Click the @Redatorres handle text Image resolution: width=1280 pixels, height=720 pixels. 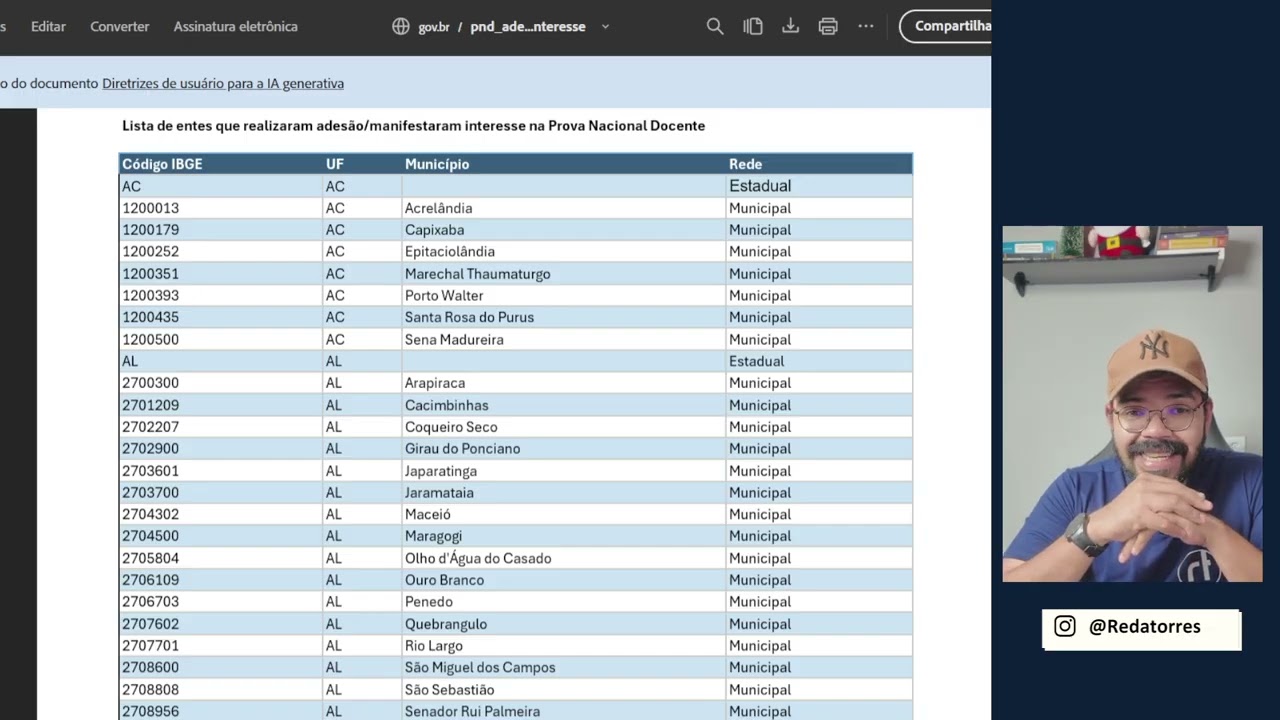click(1145, 627)
